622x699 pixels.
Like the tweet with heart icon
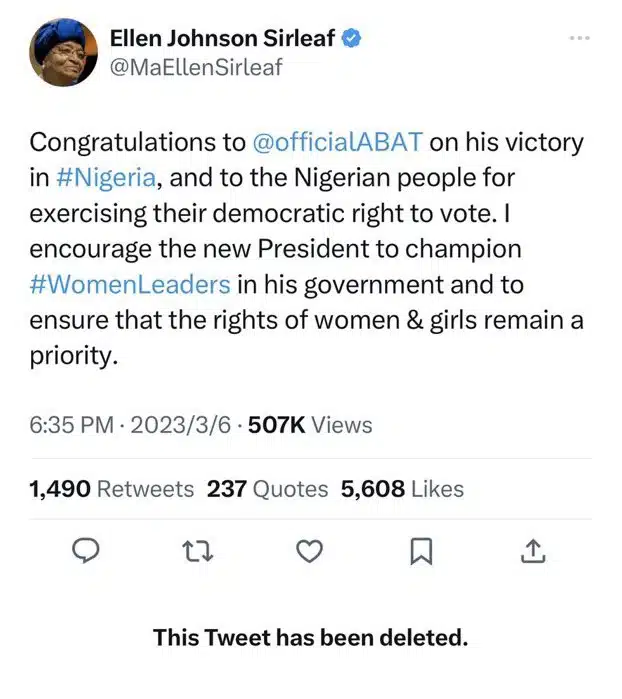(311, 550)
